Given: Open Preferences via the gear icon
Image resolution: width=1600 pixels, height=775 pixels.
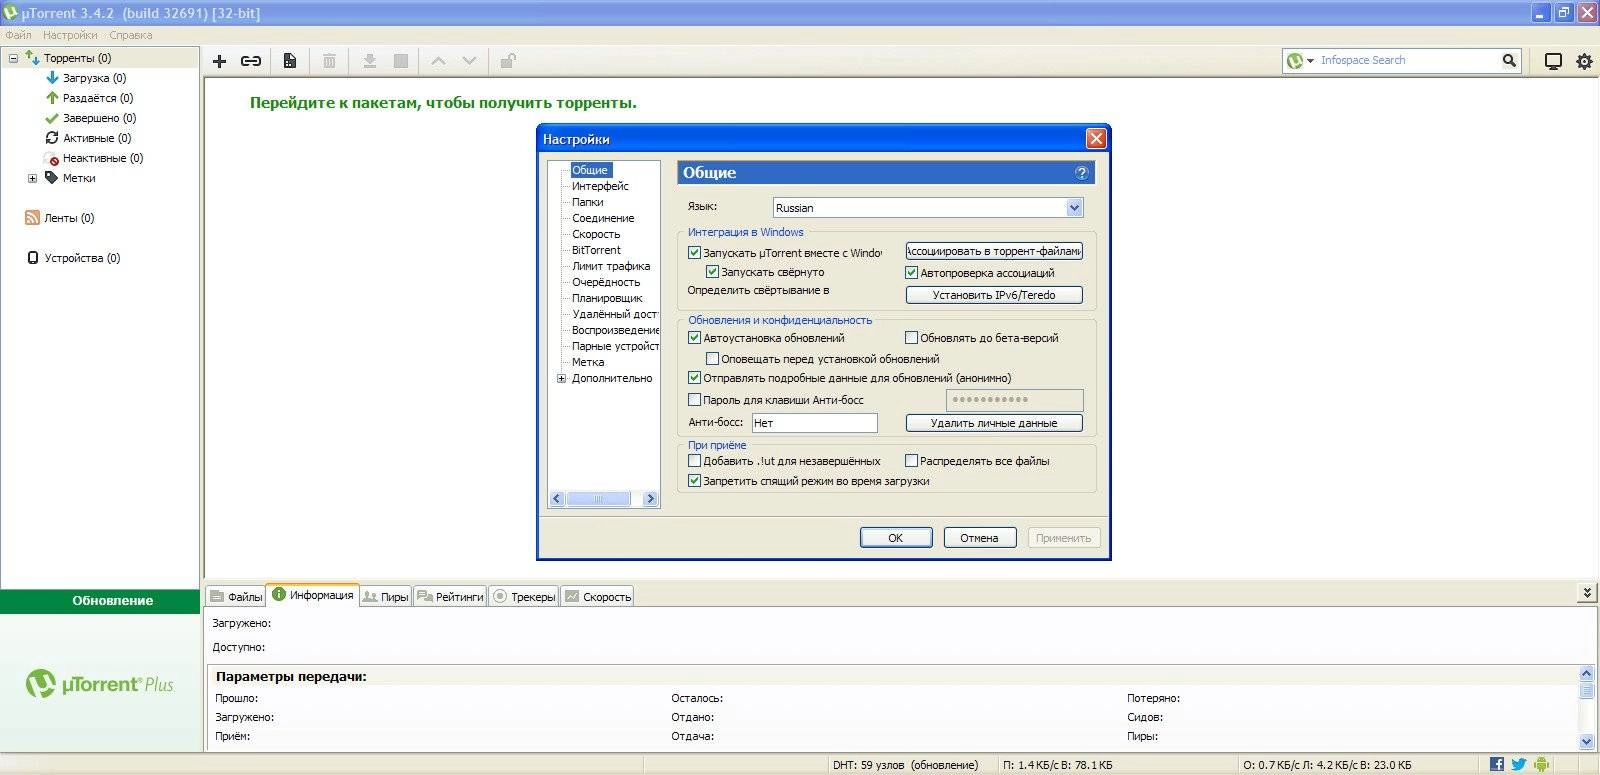Looking at the screenshot, I should pos(1584,61).
